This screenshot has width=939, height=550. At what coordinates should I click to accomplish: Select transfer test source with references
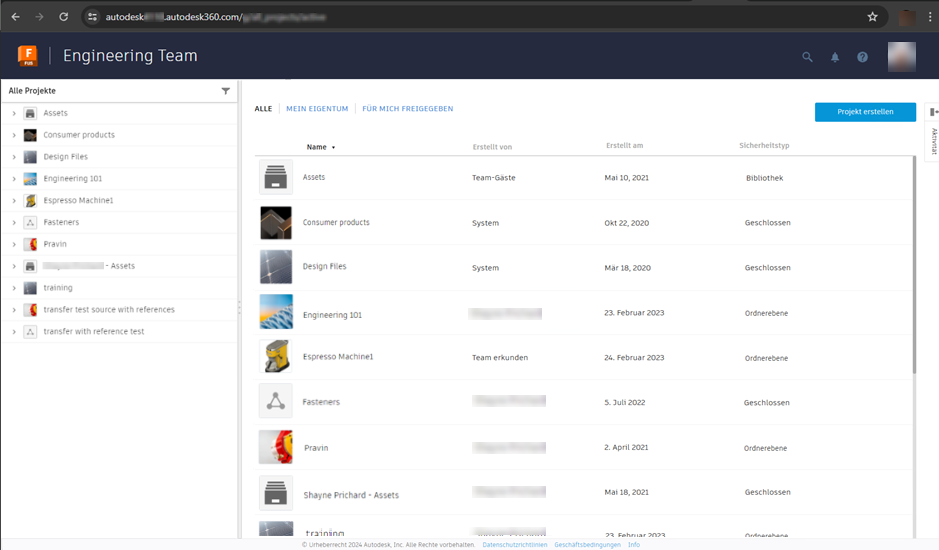click(109, 310)
